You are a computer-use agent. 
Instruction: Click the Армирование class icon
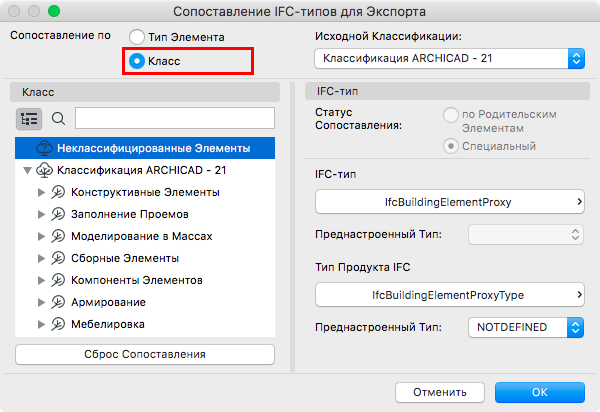point(58,302)
